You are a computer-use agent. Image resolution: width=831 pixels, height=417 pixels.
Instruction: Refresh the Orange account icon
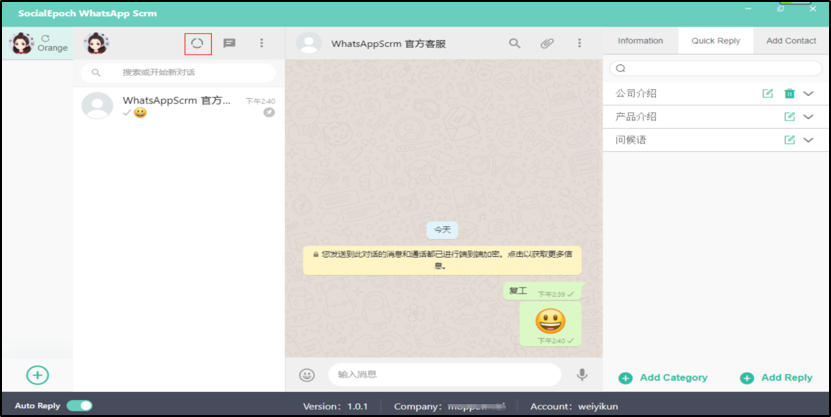[46, 38]
